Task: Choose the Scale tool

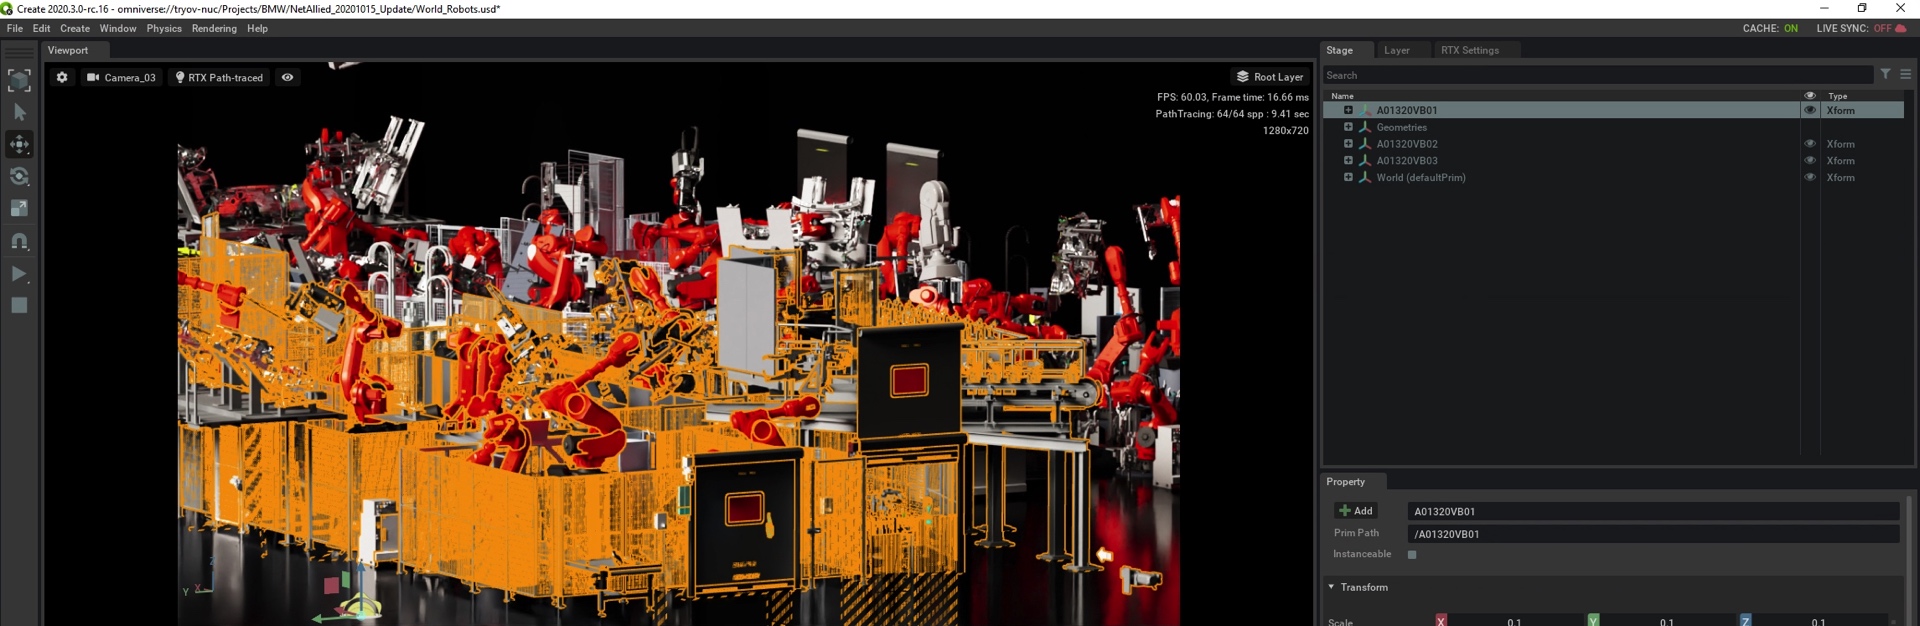Action: [x=19, y=209]
